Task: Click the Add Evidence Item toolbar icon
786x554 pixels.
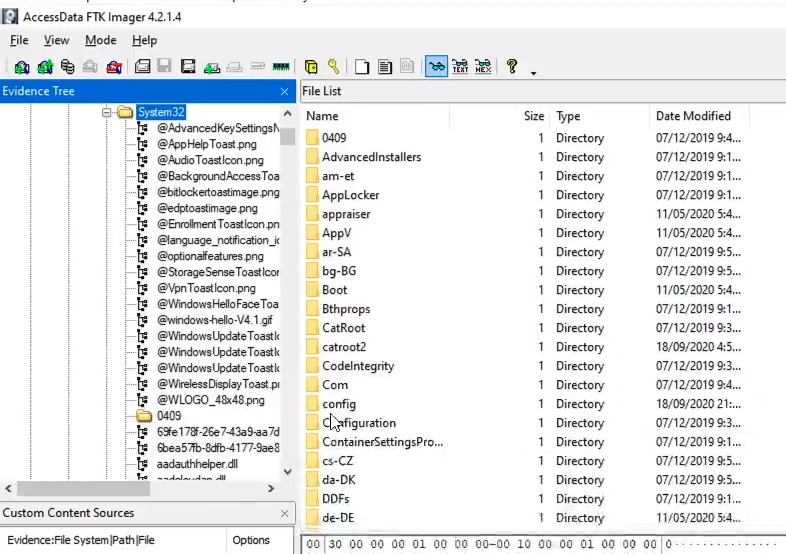Action: (22, 67)
